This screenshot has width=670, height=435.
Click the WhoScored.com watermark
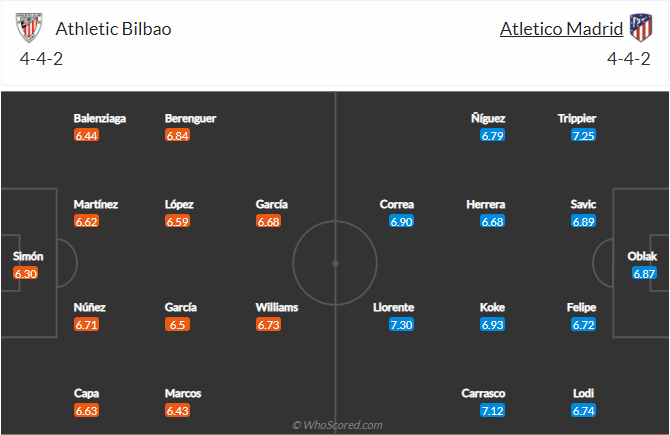coord(338,425)
